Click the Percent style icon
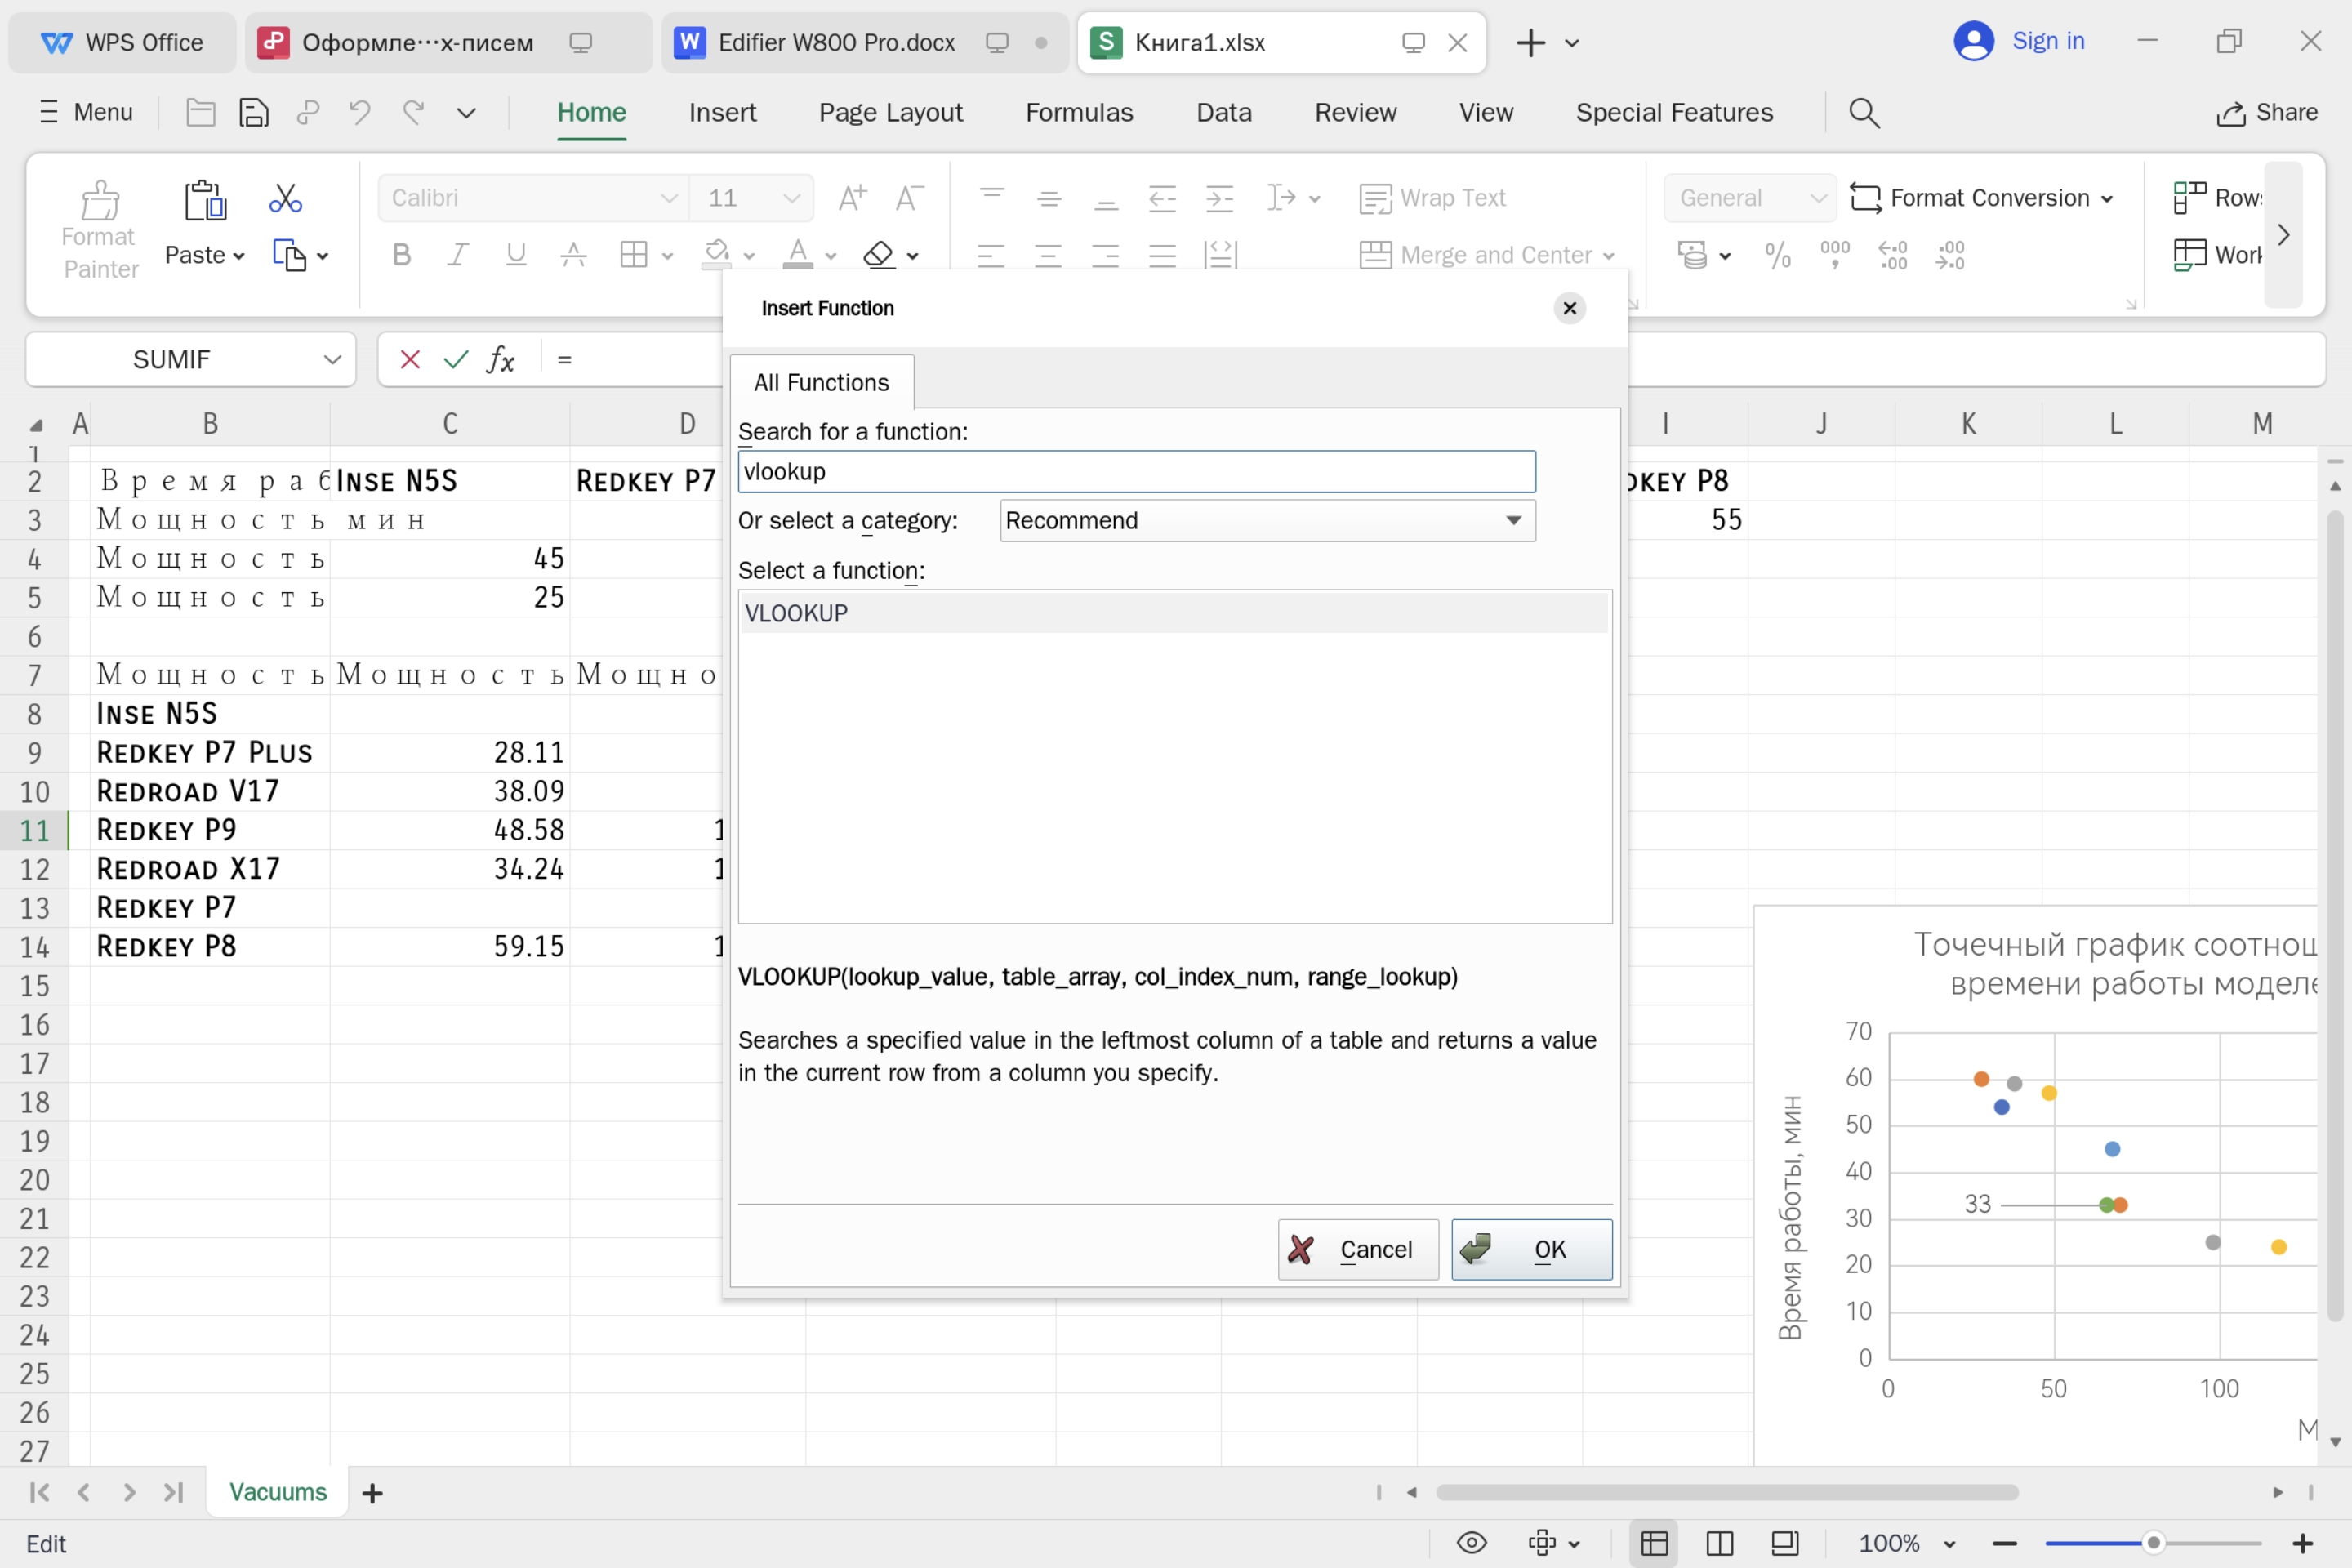This screenshot has width=2352, height=1568. coord(1778,256)
